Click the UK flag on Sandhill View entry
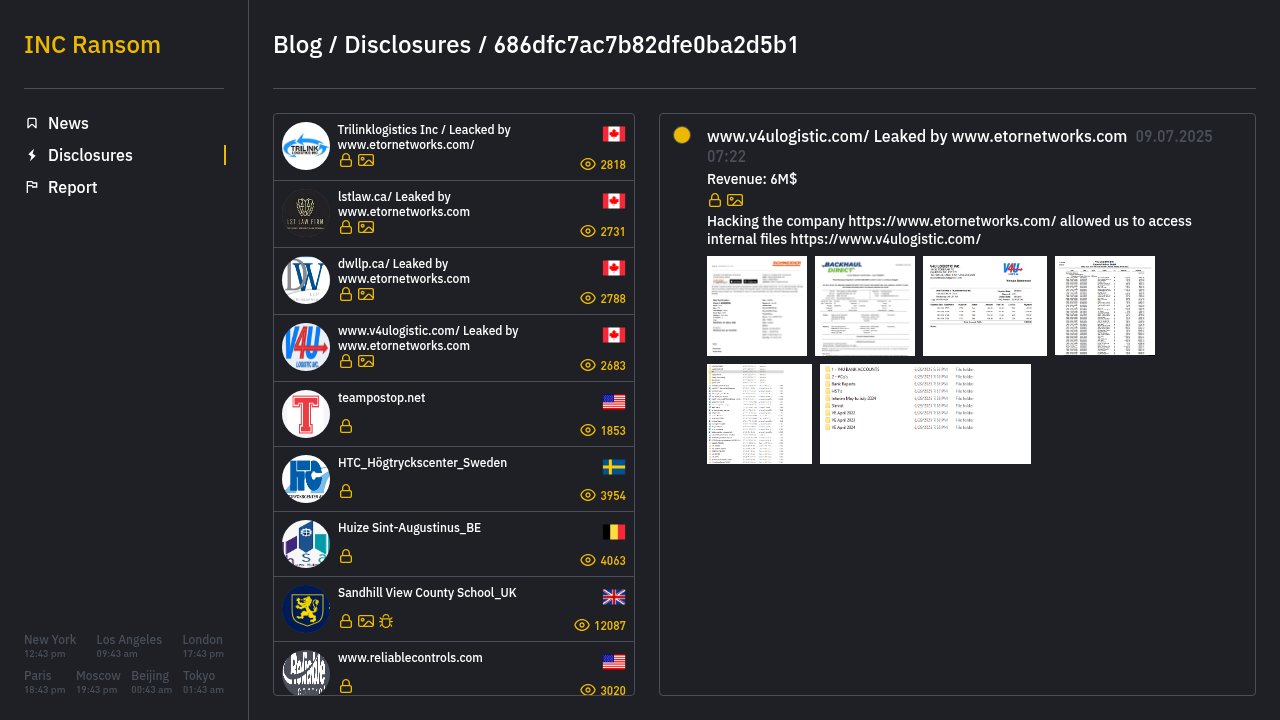This screenshot has width=1280, height=720. pos(614,597)
